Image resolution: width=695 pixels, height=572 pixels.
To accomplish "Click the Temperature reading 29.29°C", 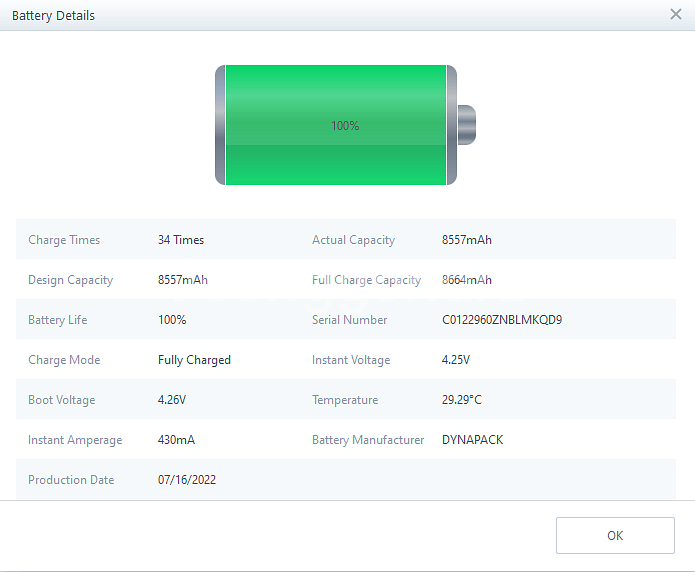I will click(x=462, y=400).
